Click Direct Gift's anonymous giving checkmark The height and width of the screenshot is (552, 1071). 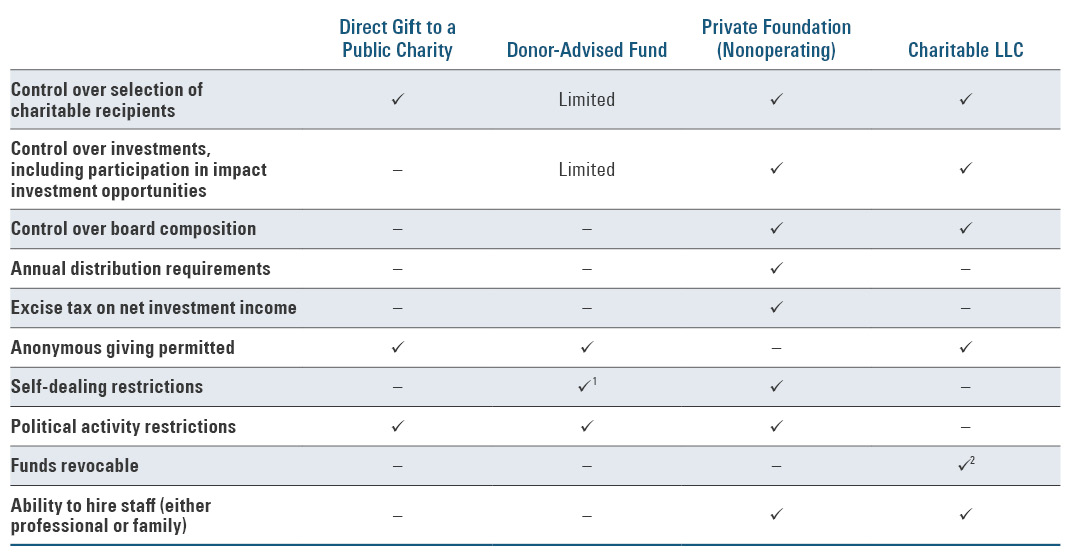click(x=397, y=348)
